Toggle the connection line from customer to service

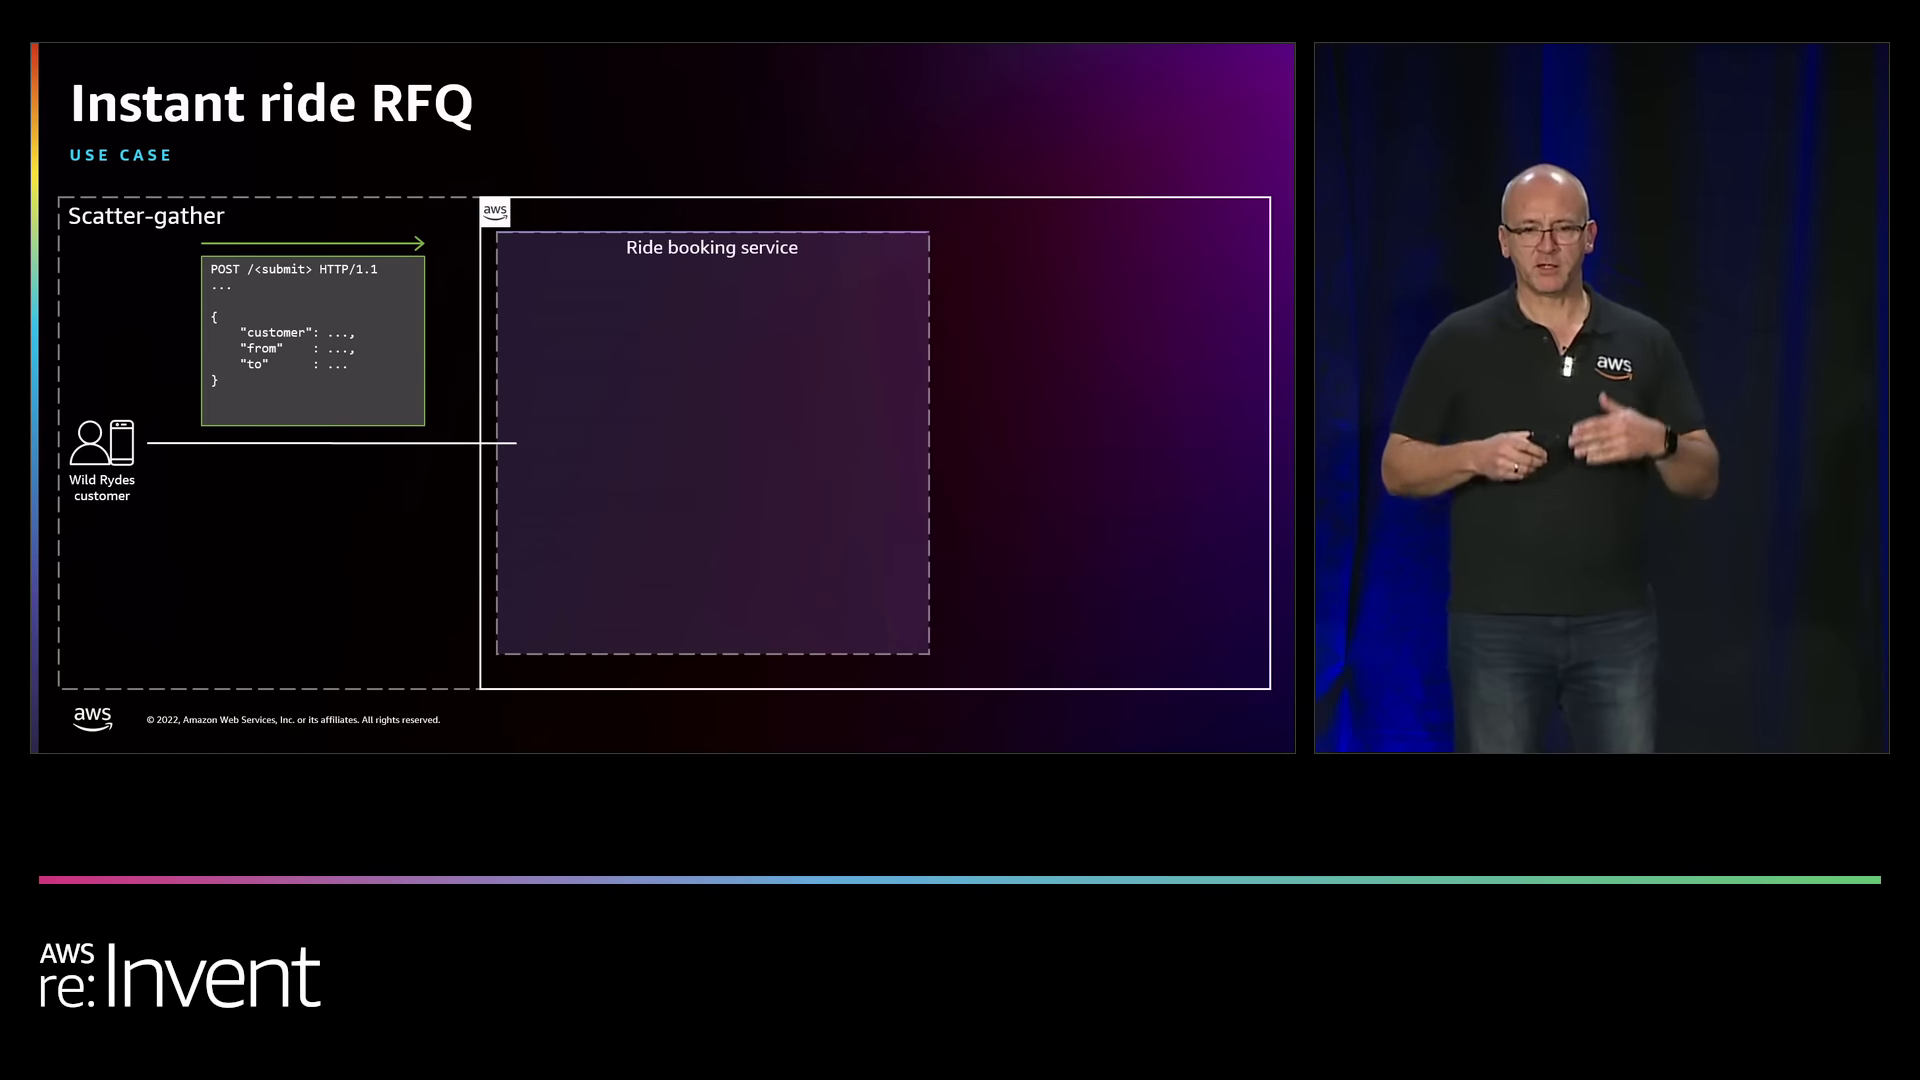tap(330, 443)
